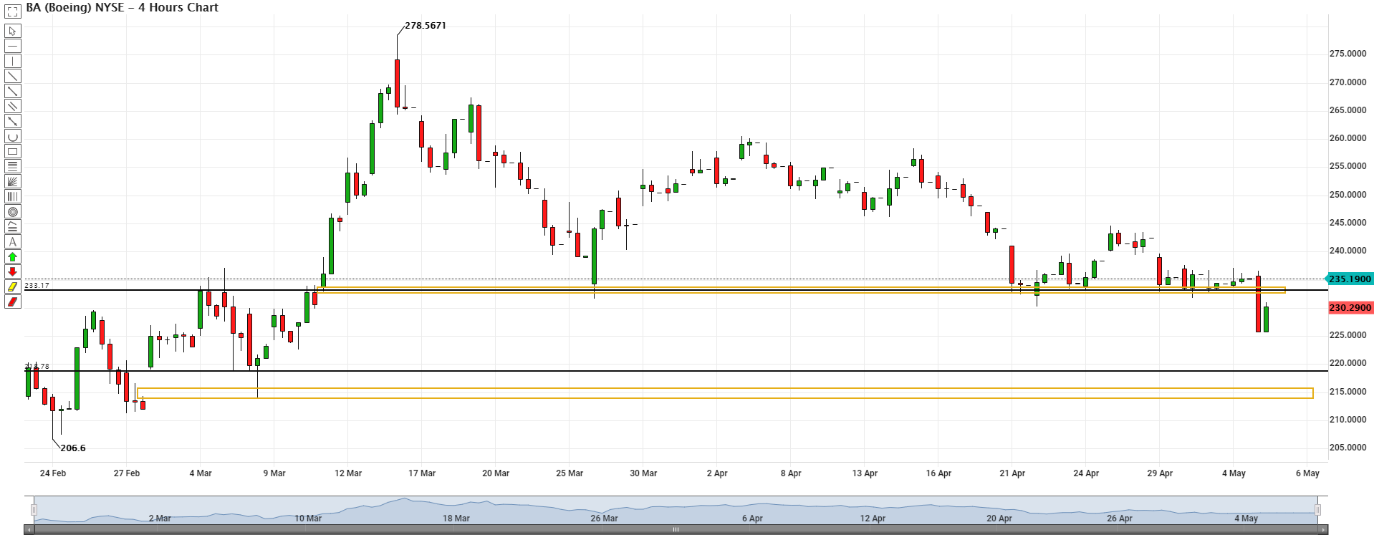This screenshot has height=545, width=1374.
Task: Select the cursor pointer tool
Action: (12, 31)
